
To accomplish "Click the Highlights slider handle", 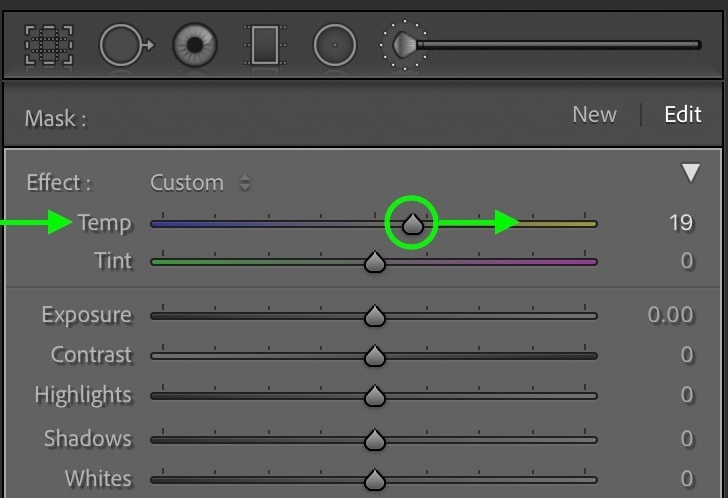I will (x=374, y=396).
